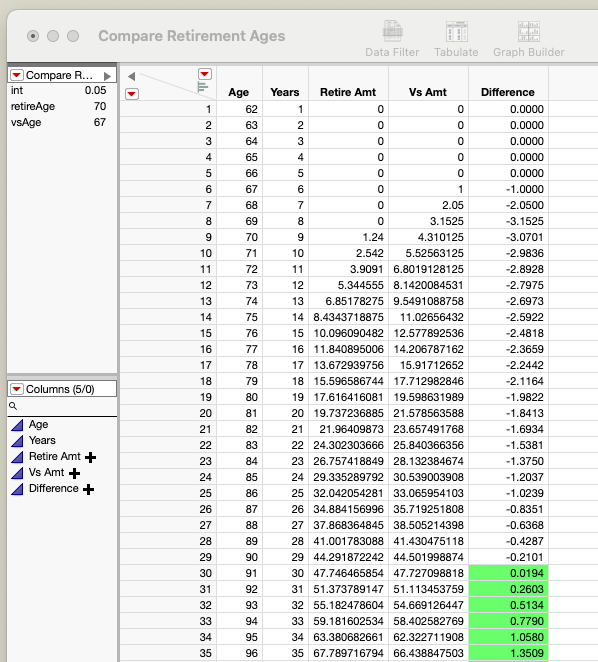Select row number 30
Image resolution: width=598 pixels, height=662 pixels.
tap(168, 573)
